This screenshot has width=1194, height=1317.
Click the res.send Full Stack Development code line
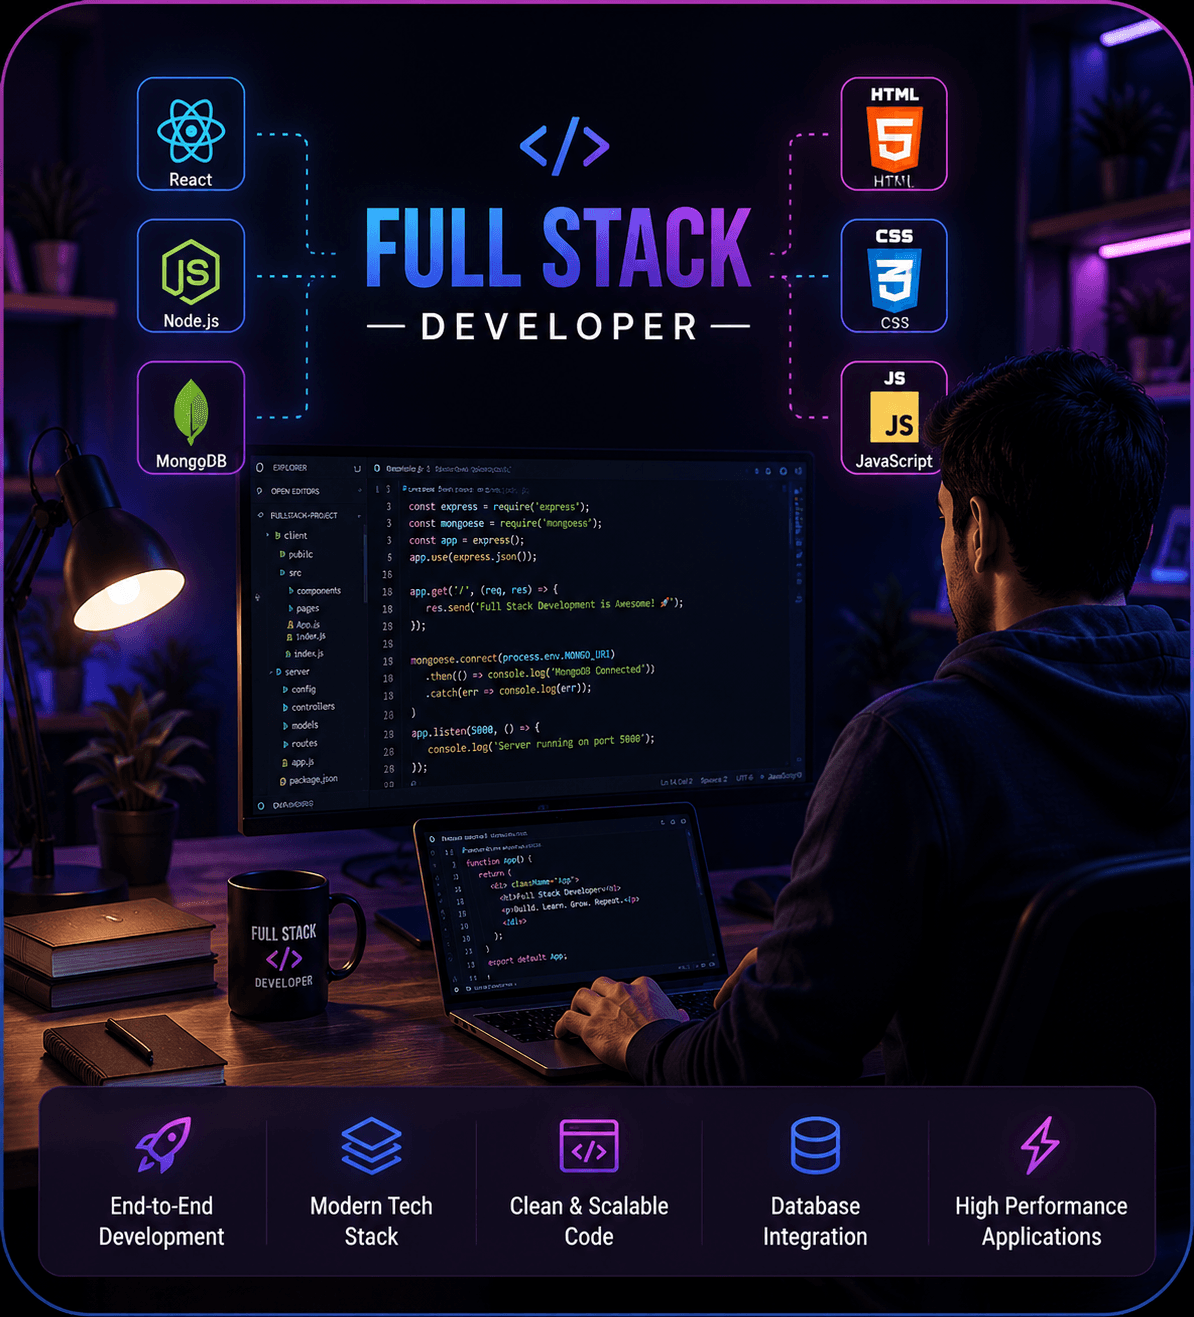pos(554,606)
